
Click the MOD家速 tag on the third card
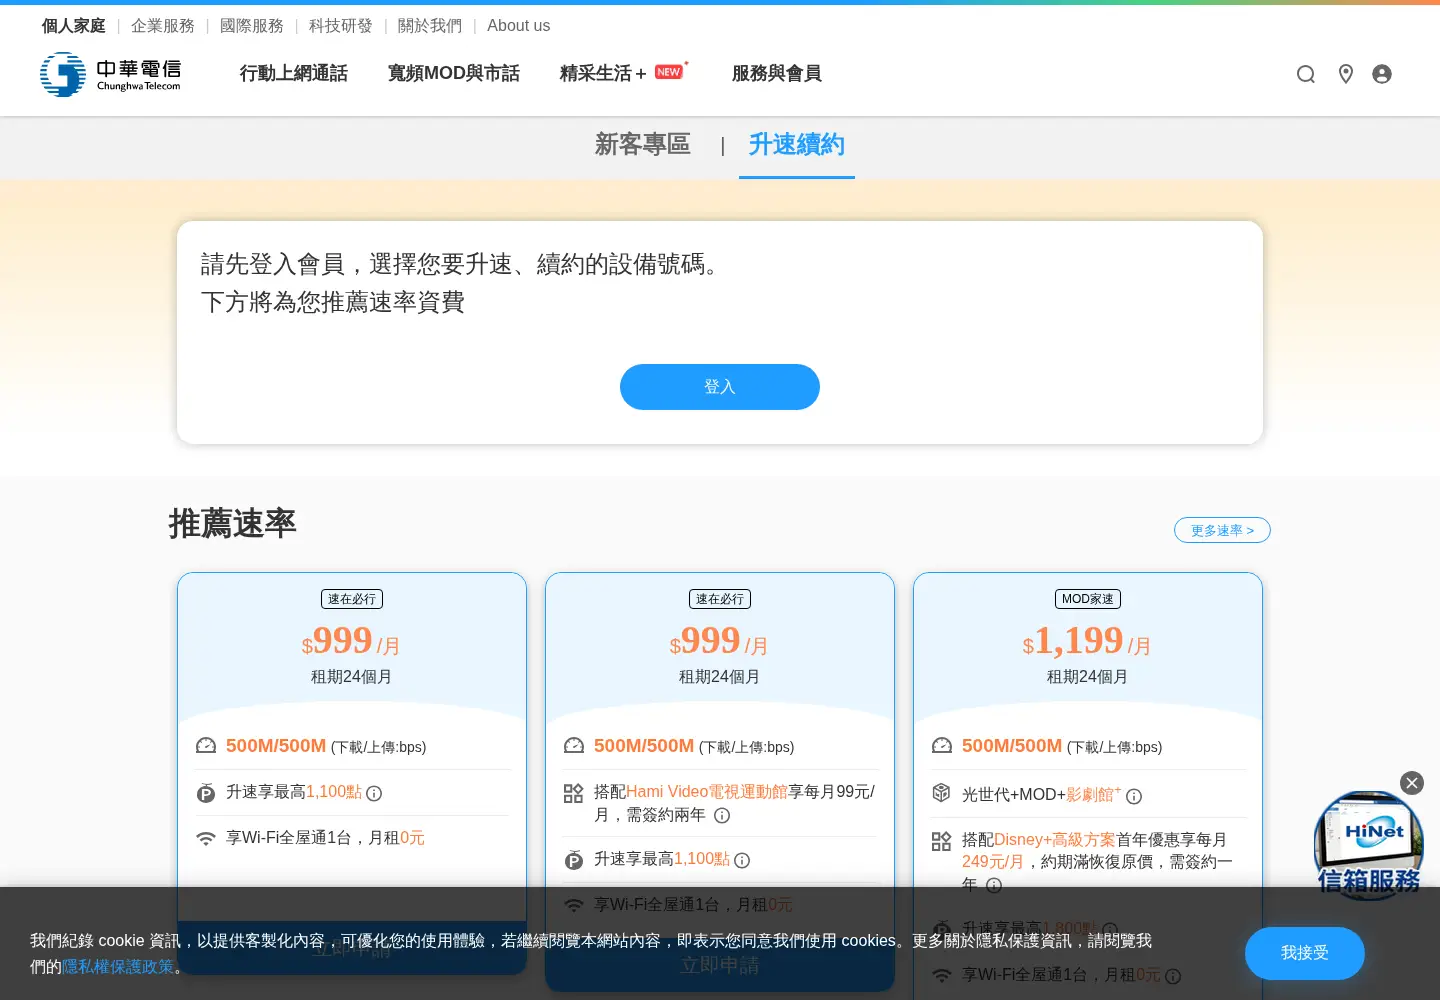[1088, 599]
